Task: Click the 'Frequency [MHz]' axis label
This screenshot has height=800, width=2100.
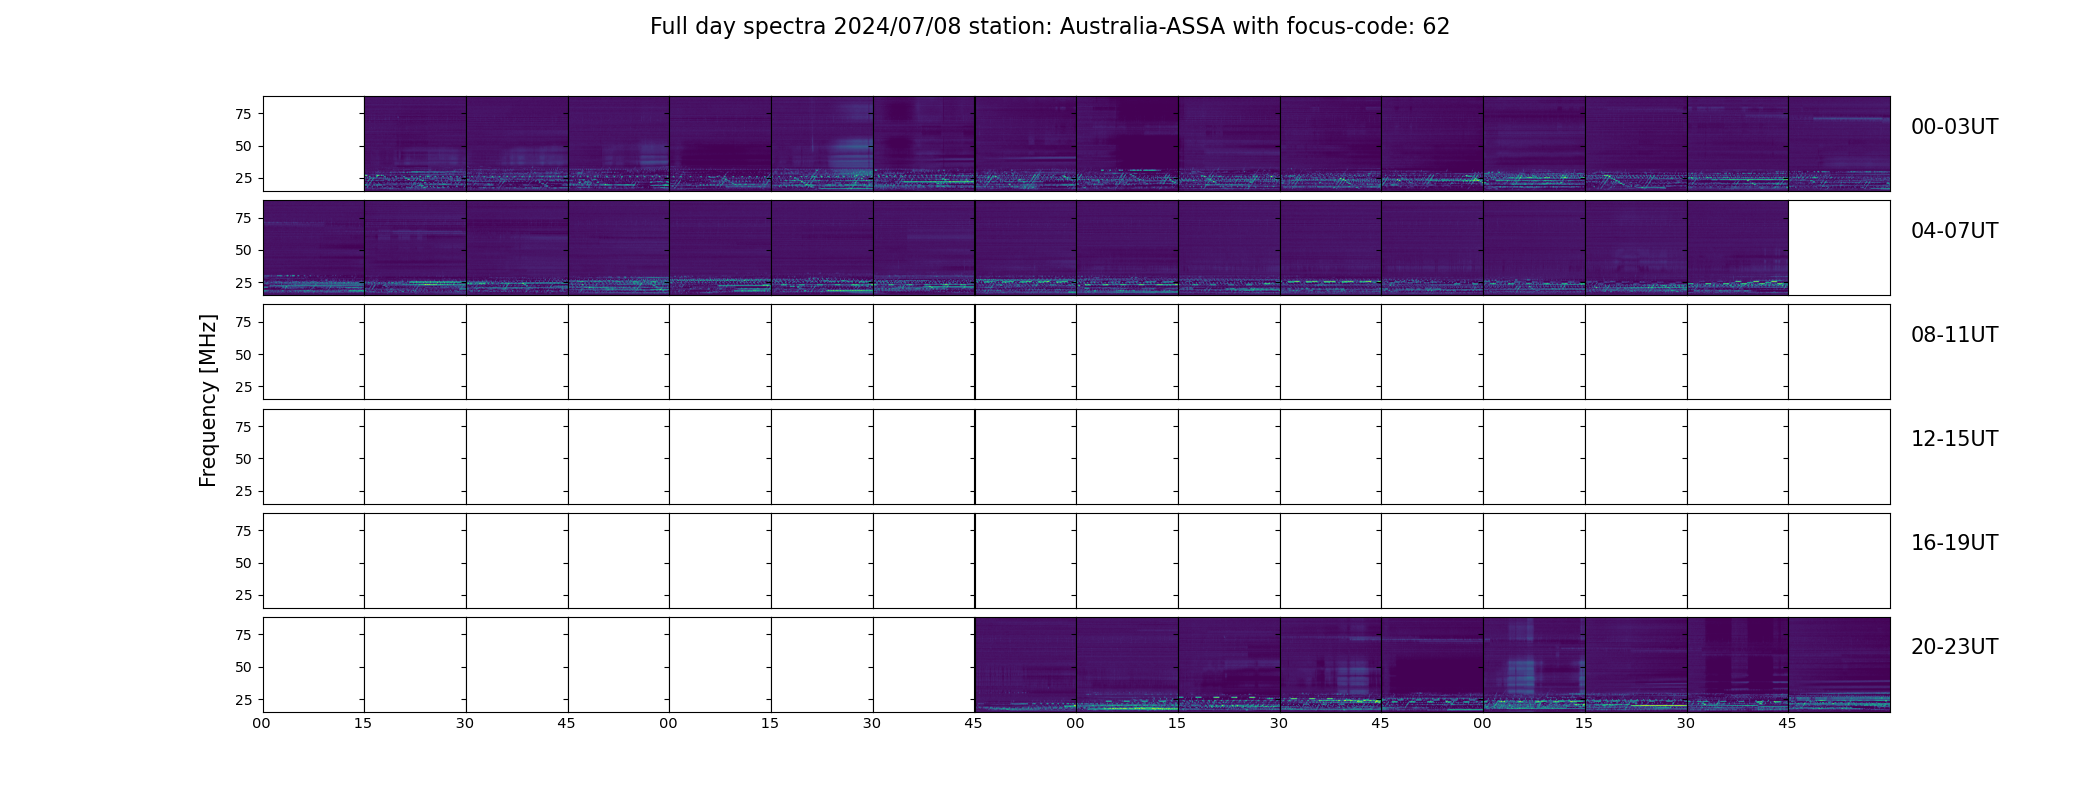Action: [208, 401]
